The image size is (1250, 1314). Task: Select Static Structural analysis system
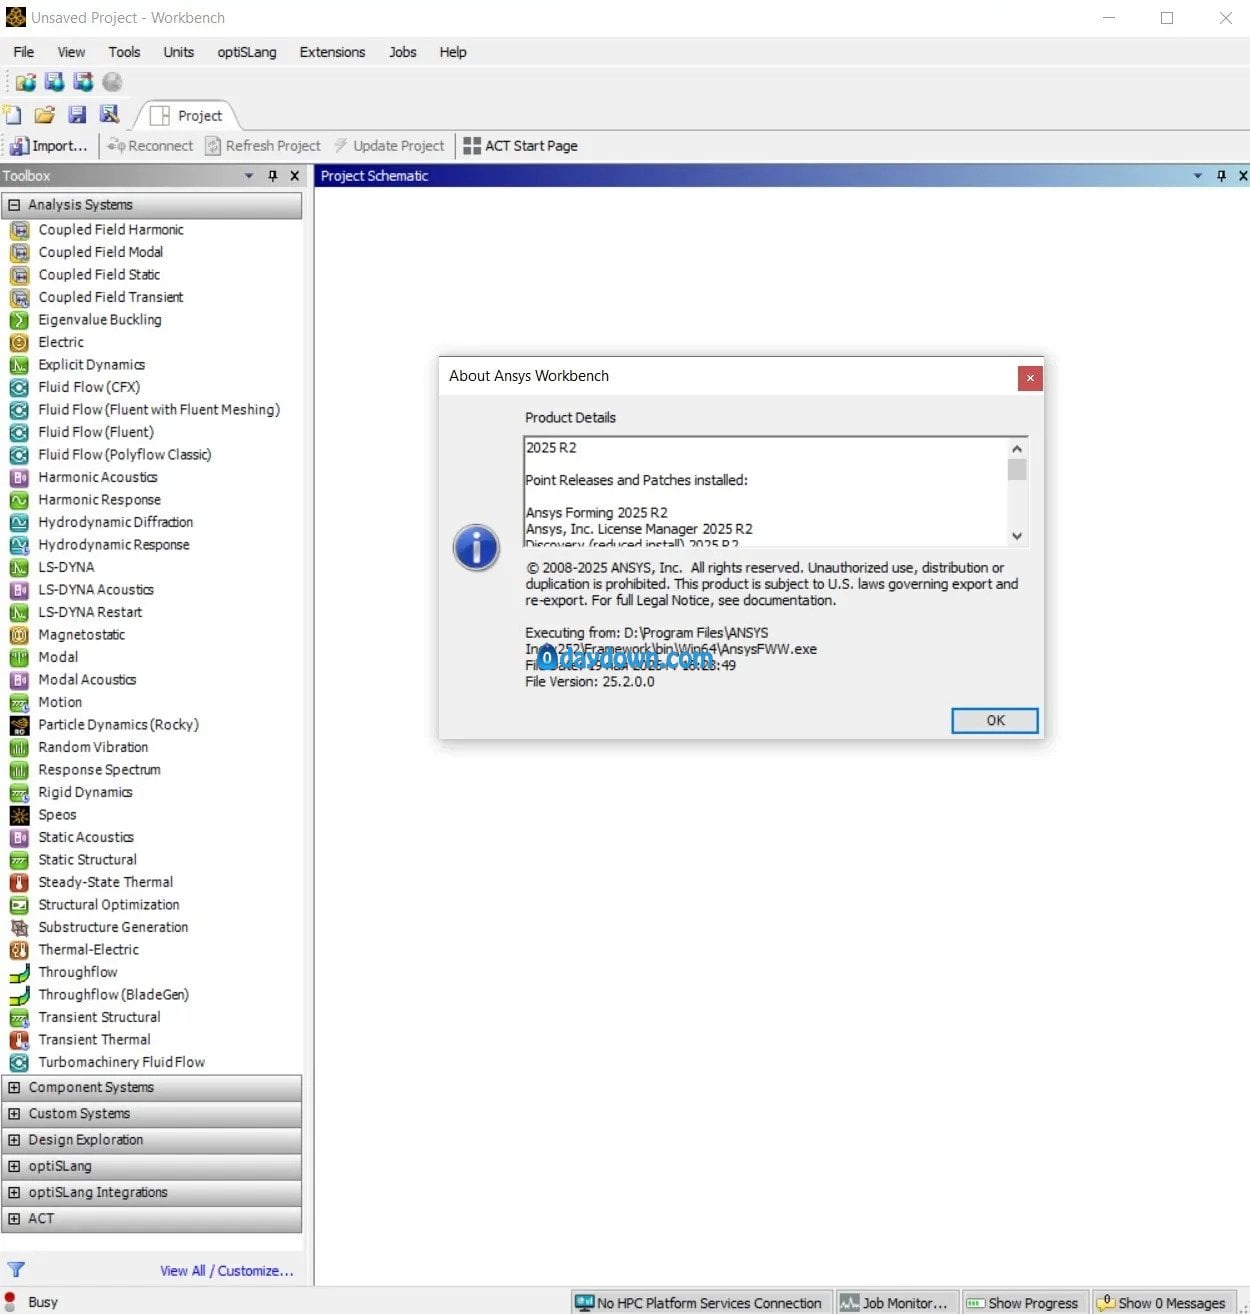click(87, 860)
